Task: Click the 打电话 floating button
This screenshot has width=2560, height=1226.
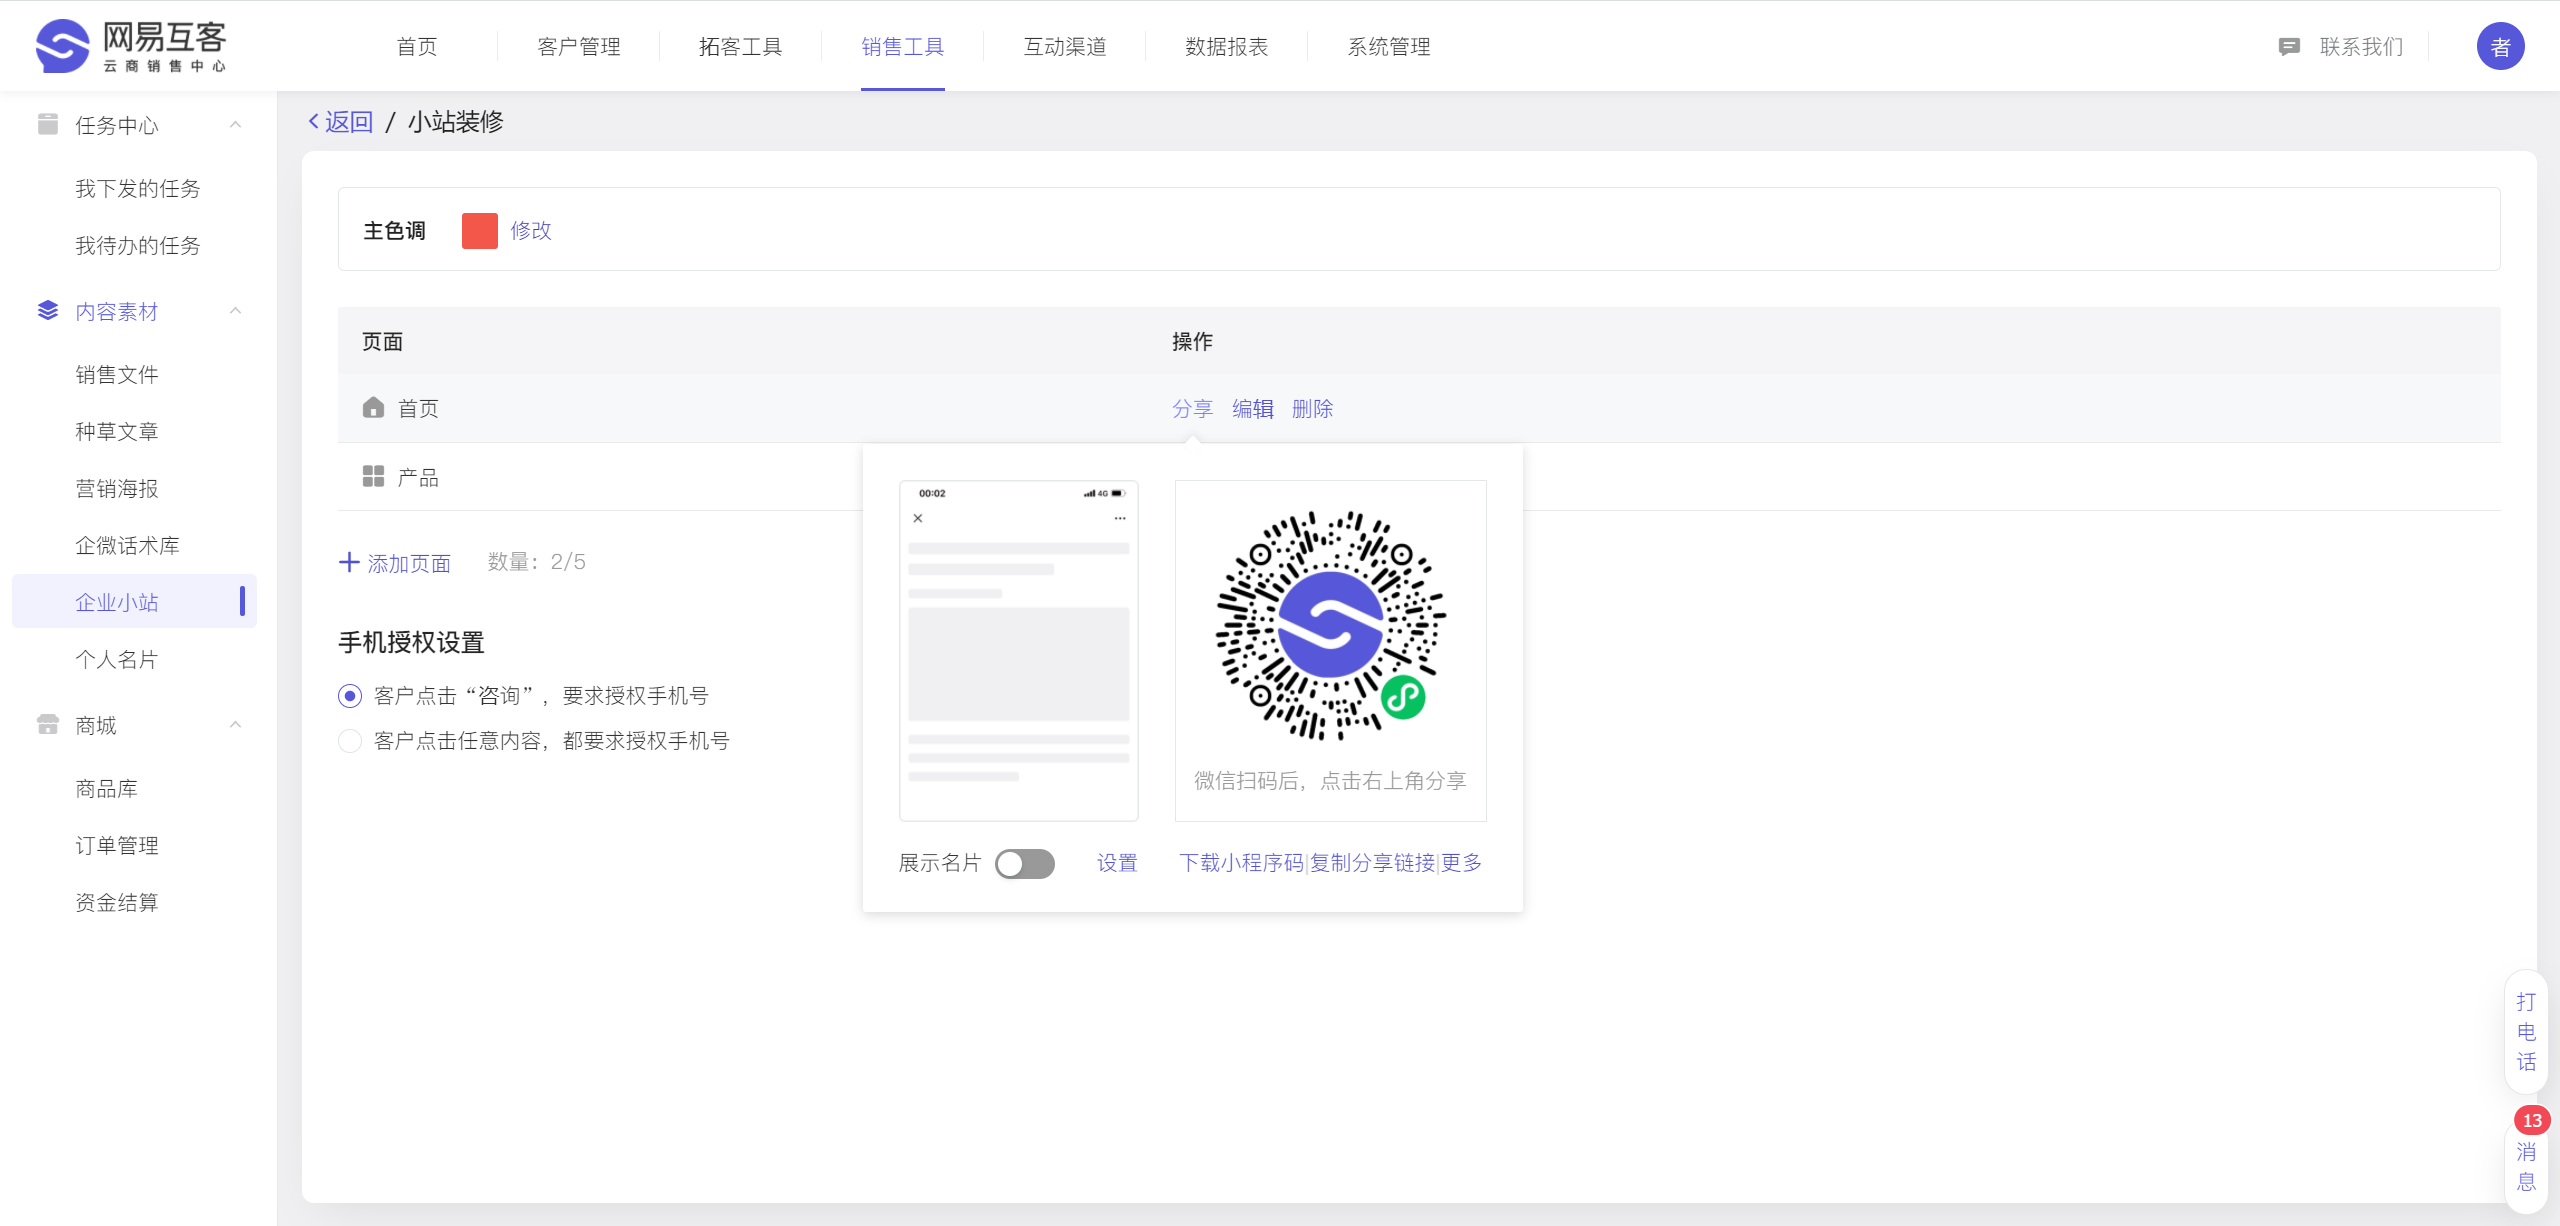Action: point(2526,1032)
